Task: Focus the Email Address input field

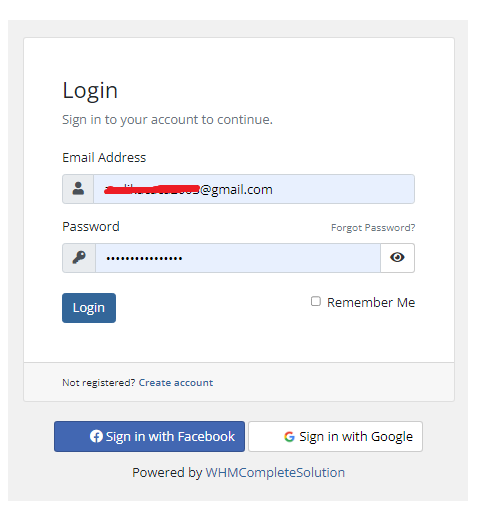Action: click(x=254, y=189)
